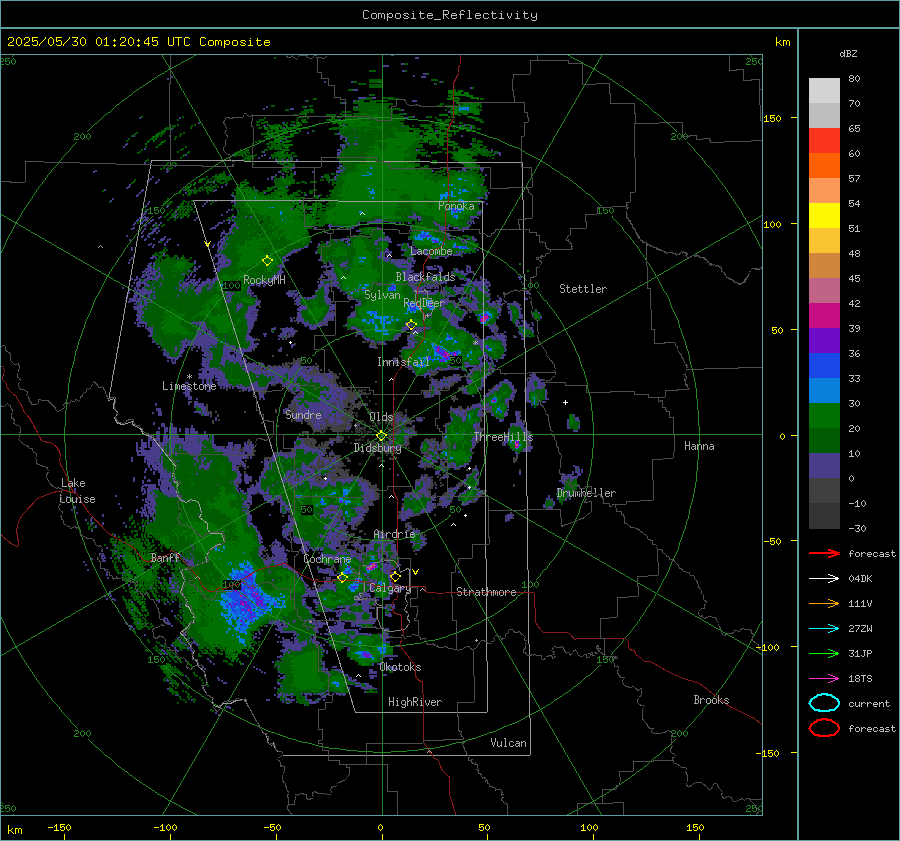
Task: Click the Cochrane town label
Action: point(327,559)
